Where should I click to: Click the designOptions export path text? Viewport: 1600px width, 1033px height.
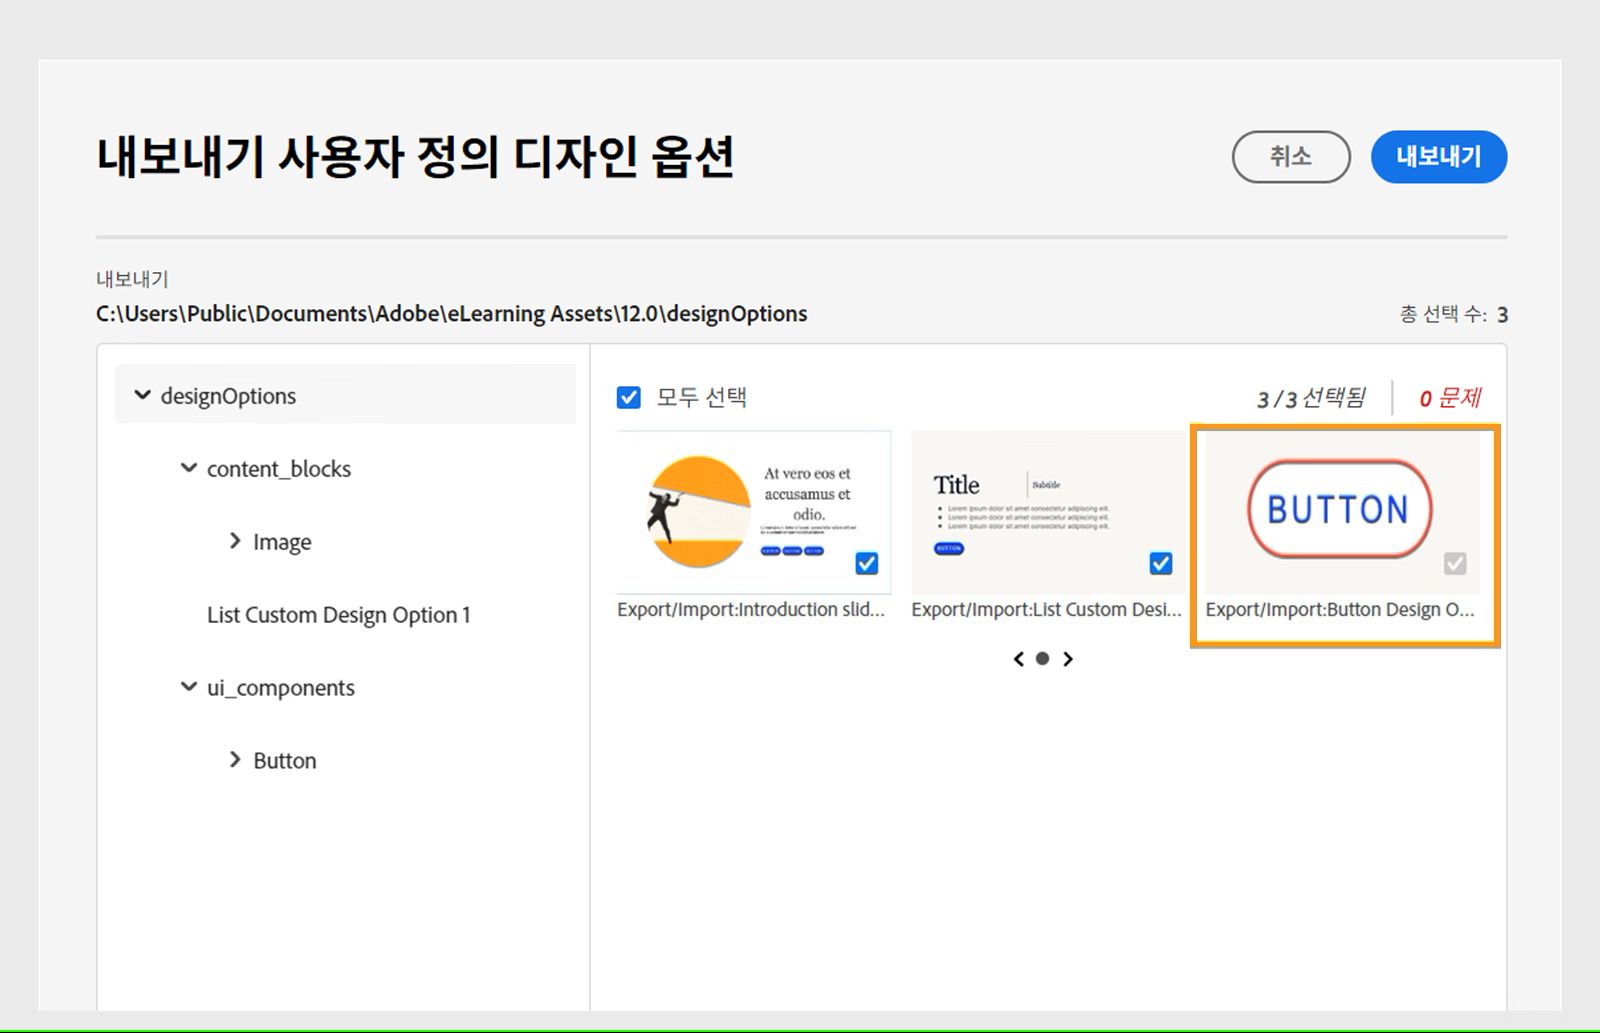pyautogui.click(x=450, y=313)
